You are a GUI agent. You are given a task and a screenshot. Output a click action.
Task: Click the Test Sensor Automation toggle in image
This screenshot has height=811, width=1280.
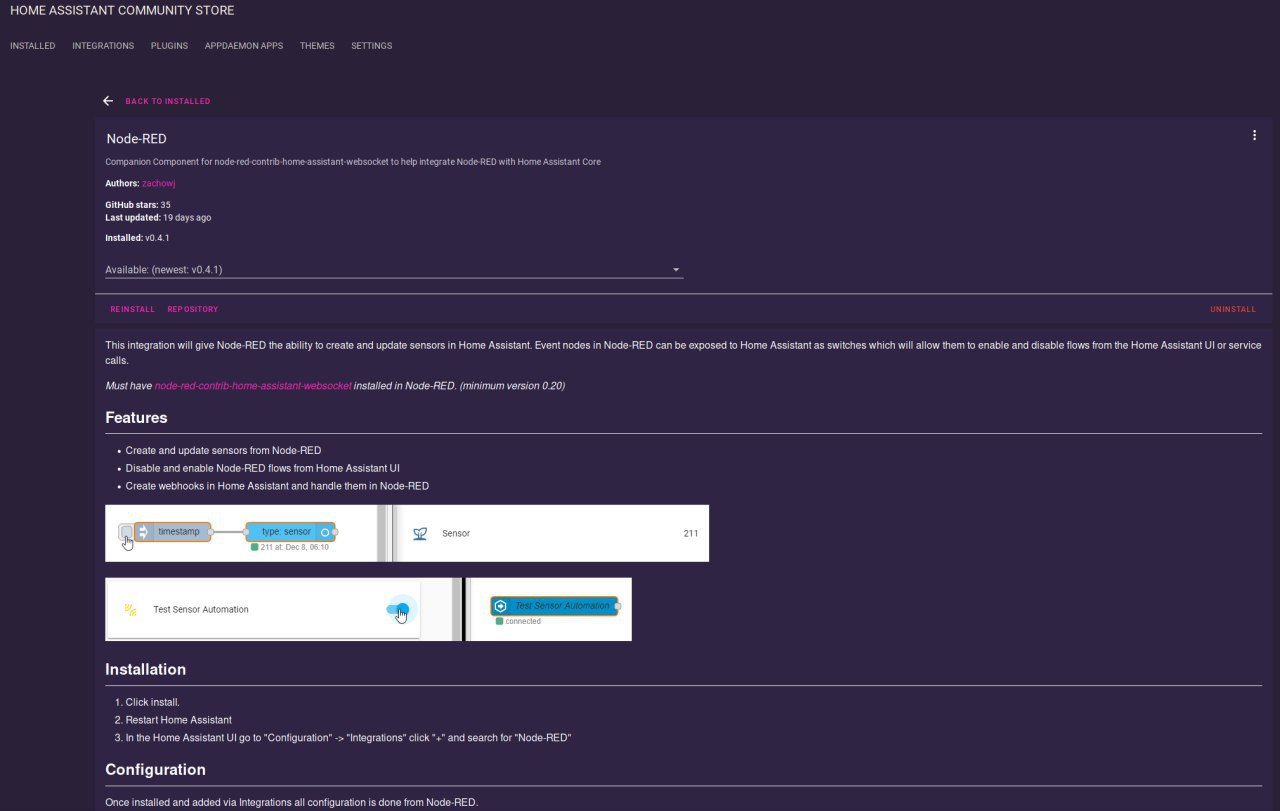398,609
